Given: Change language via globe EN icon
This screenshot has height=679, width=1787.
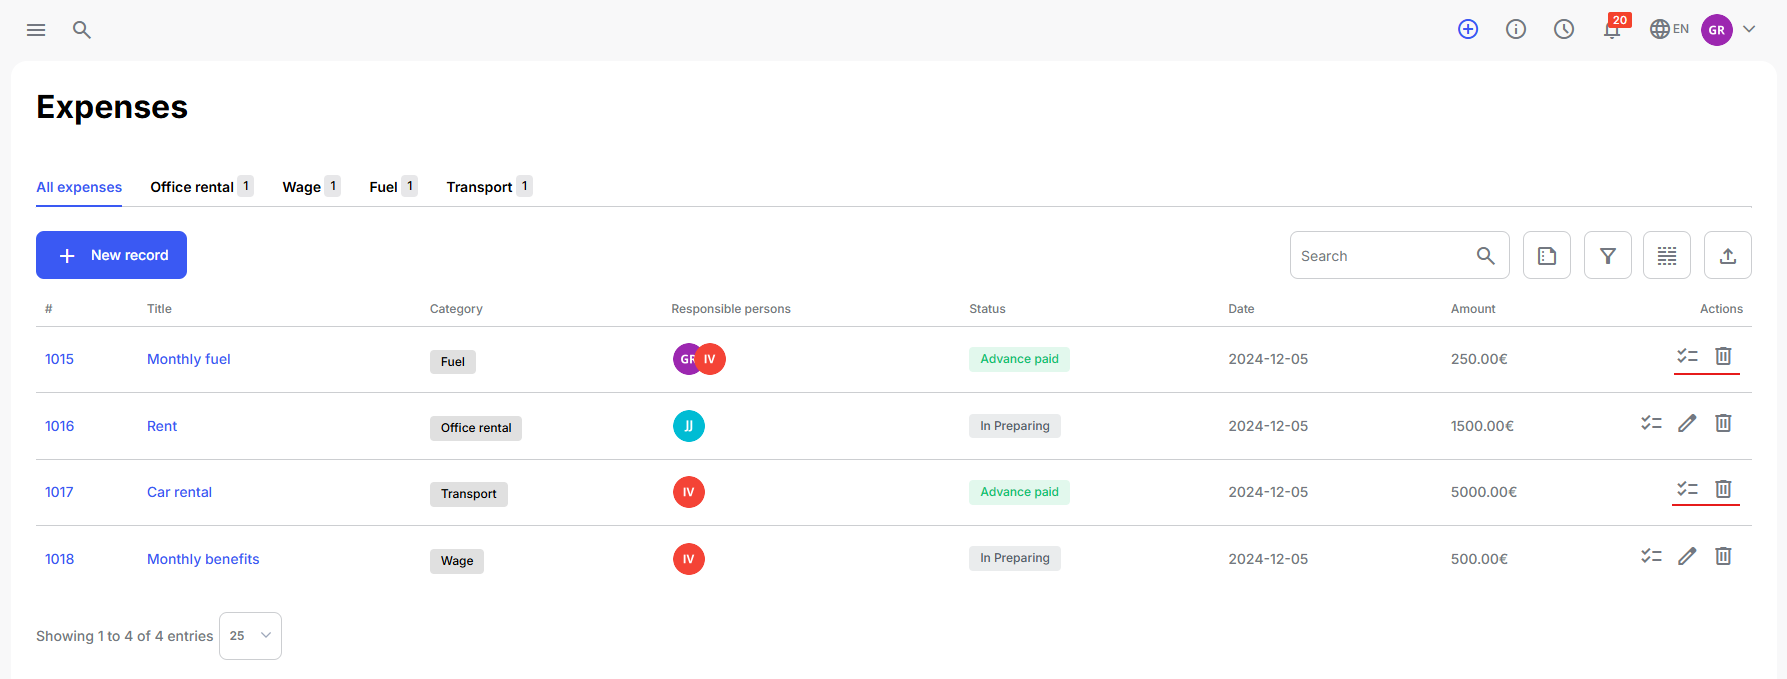Looking at the screenshot, I should 1669,29.
